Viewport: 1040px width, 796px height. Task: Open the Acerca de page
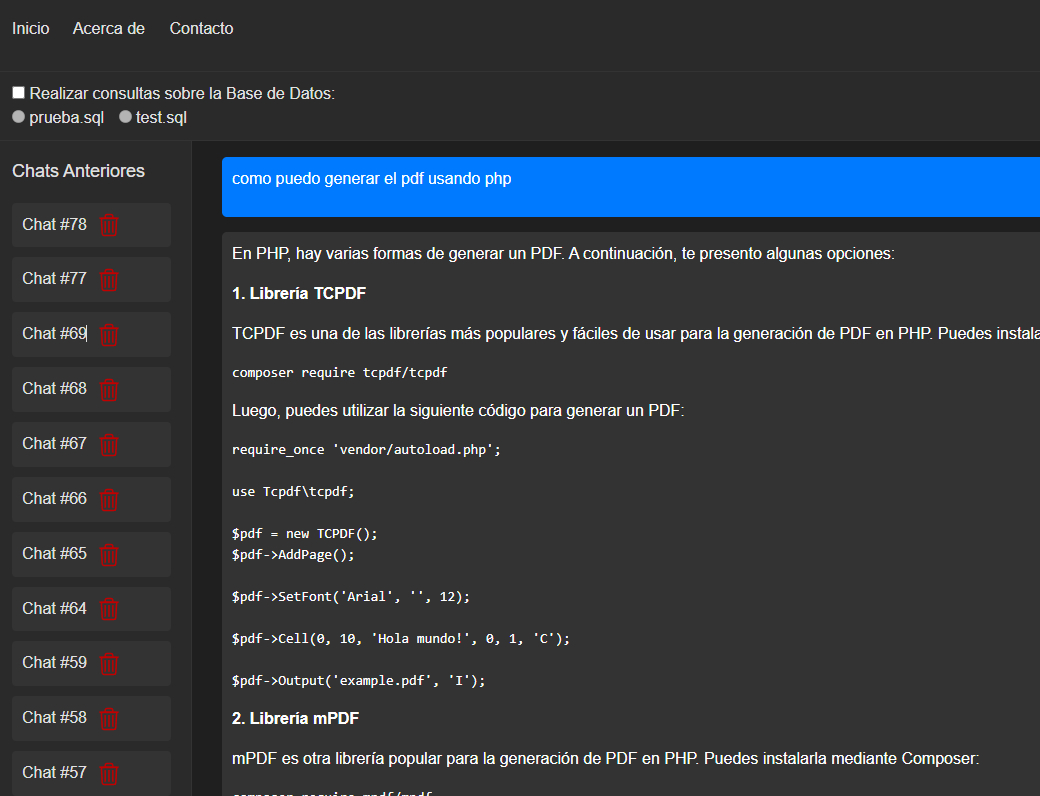[x=109, y=29]
